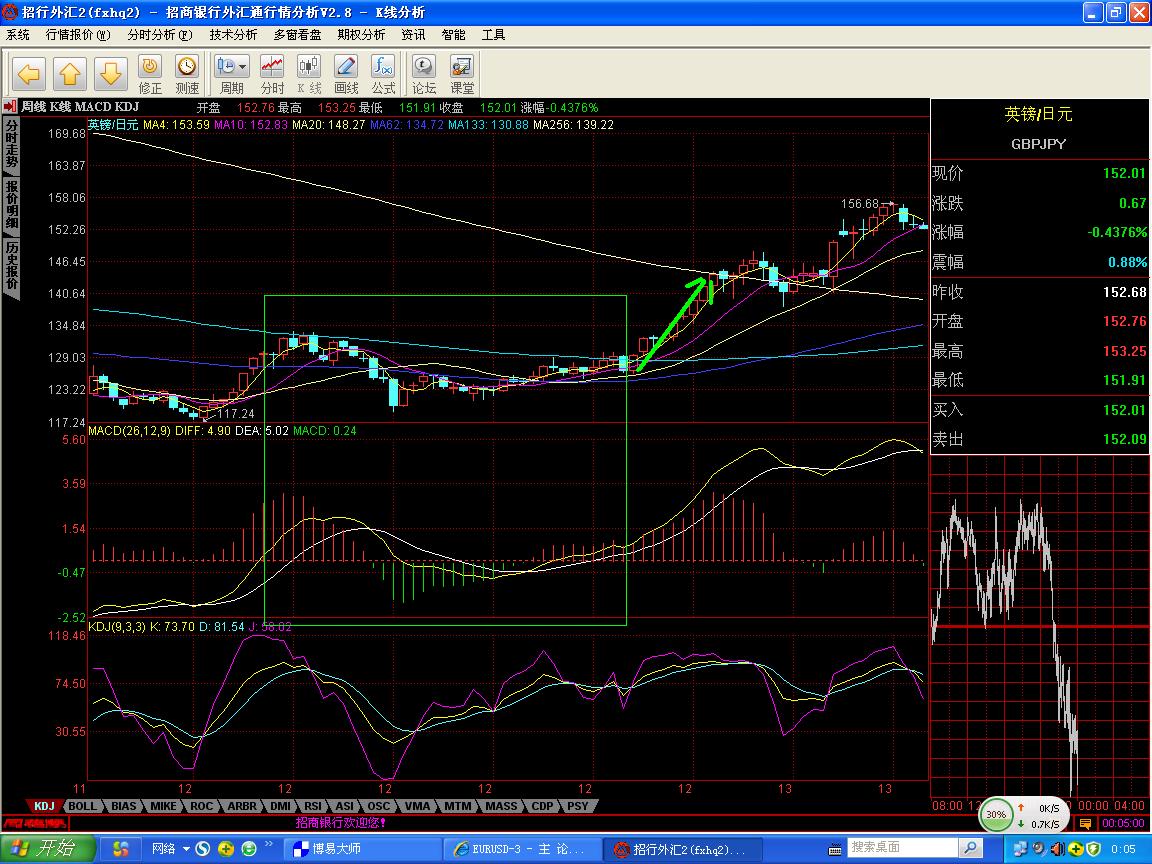Open the 技术分析 menu
Image resolution: width=1152 pixels, height=864 pixels.
[x=233, y=34]
